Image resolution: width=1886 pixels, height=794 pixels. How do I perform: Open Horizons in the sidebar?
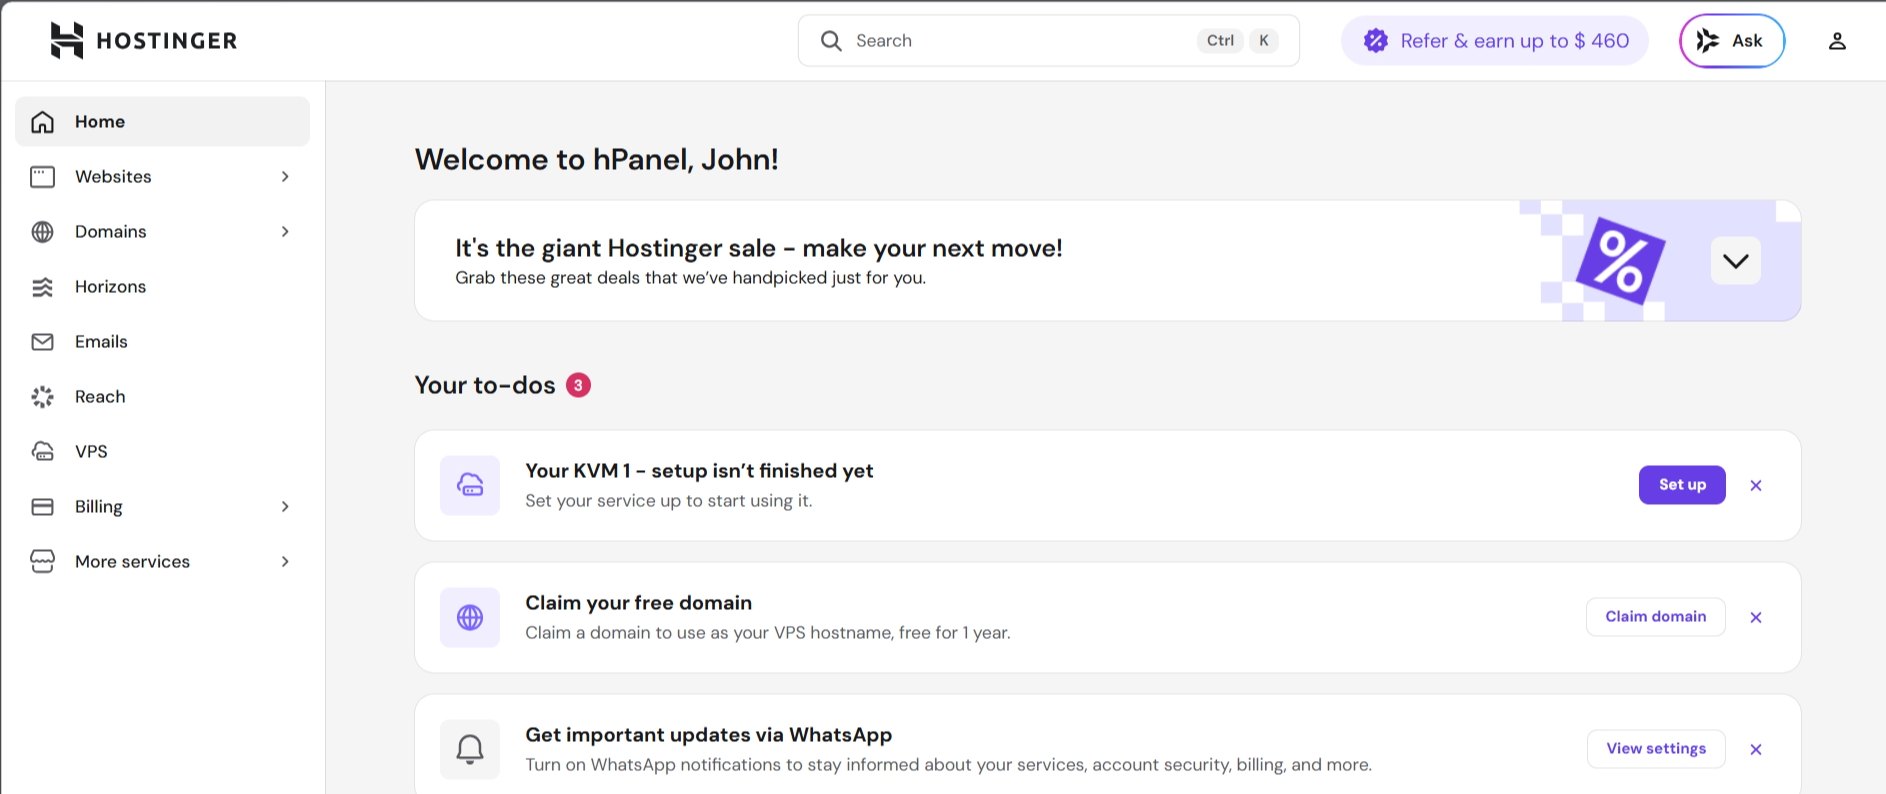click(162, 287)
